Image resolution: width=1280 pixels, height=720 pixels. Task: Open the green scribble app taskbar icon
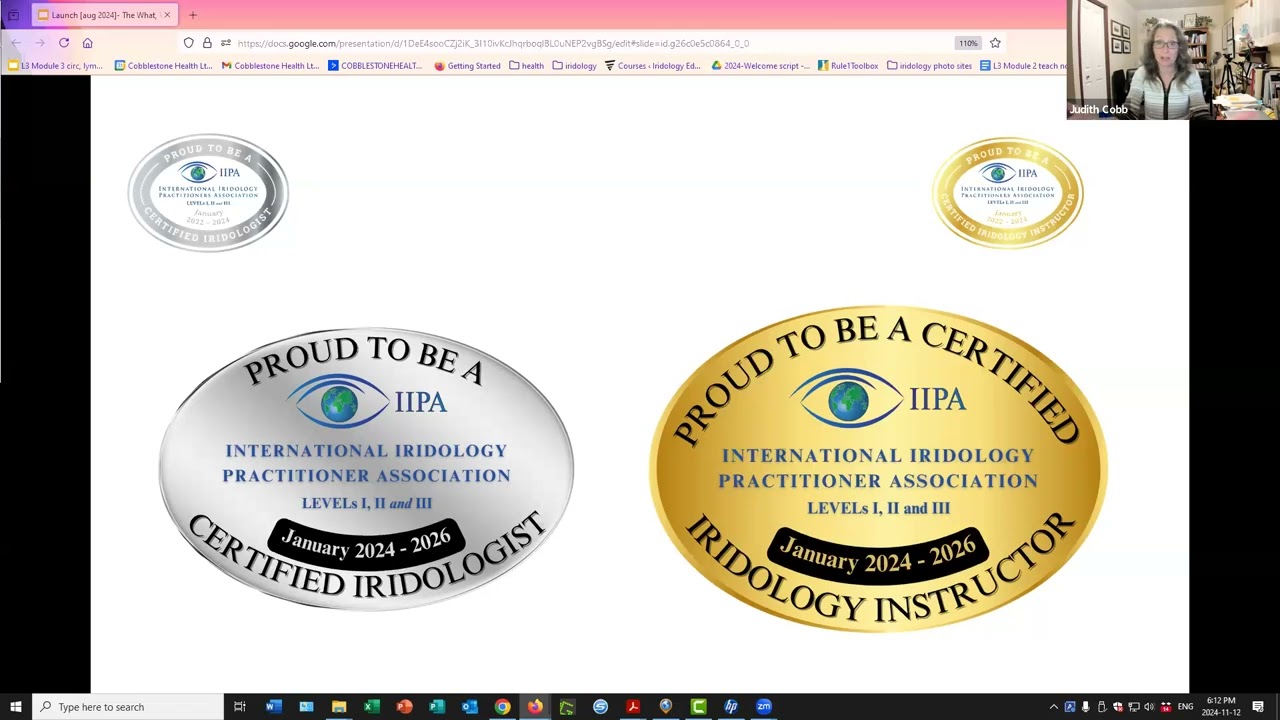(567, 707)
